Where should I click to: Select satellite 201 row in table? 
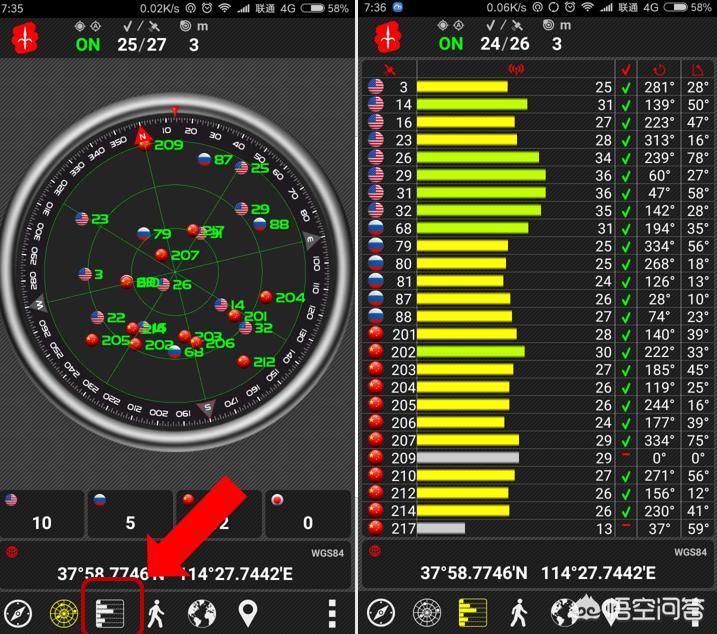538,334
